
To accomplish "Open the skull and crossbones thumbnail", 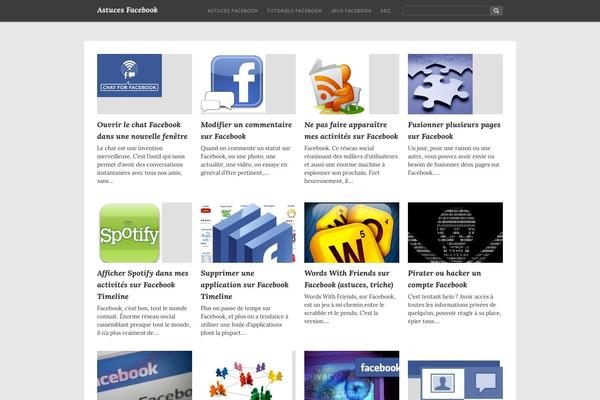I will pyautogui.click(x=455, y=232).
